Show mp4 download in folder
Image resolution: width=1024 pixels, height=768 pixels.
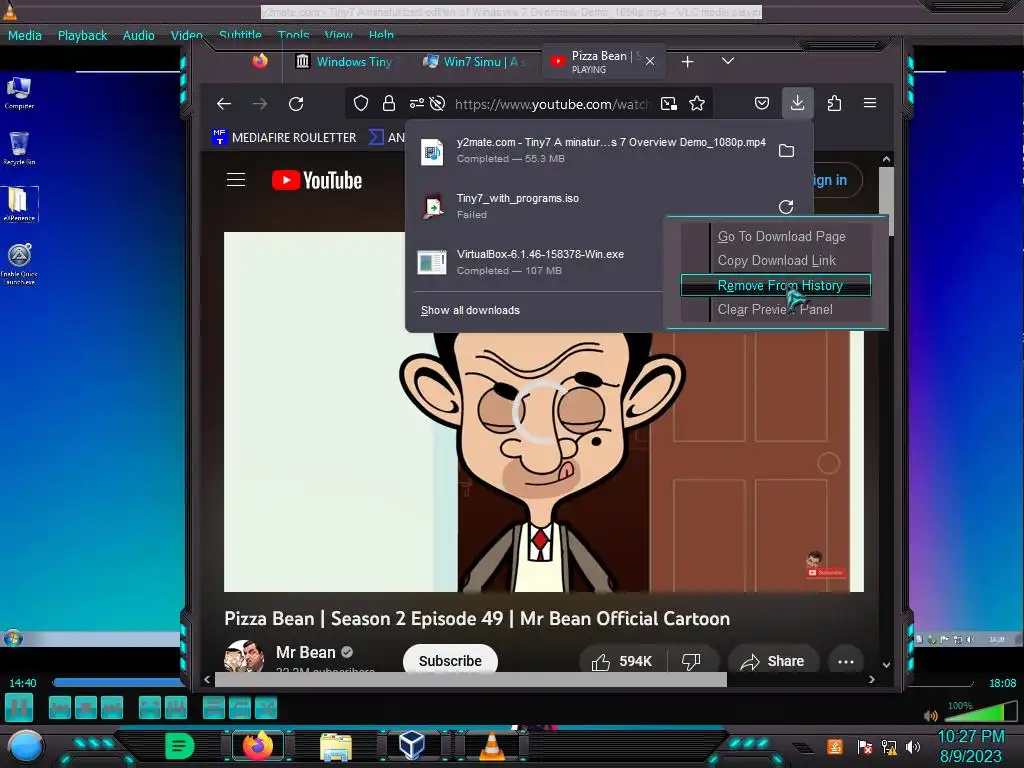tap(786, 151)
